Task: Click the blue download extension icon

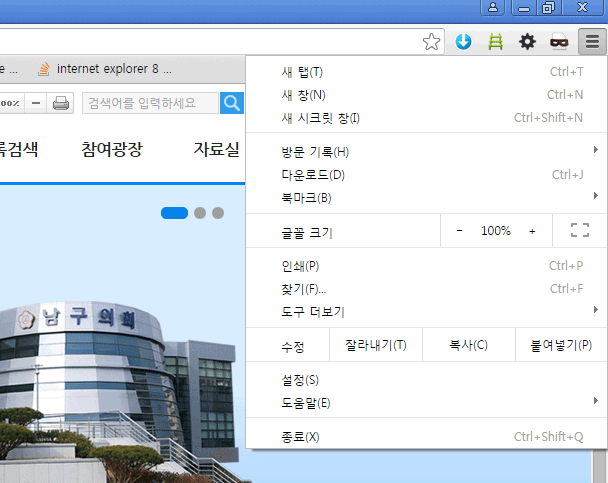Action: tap(463, 42)
